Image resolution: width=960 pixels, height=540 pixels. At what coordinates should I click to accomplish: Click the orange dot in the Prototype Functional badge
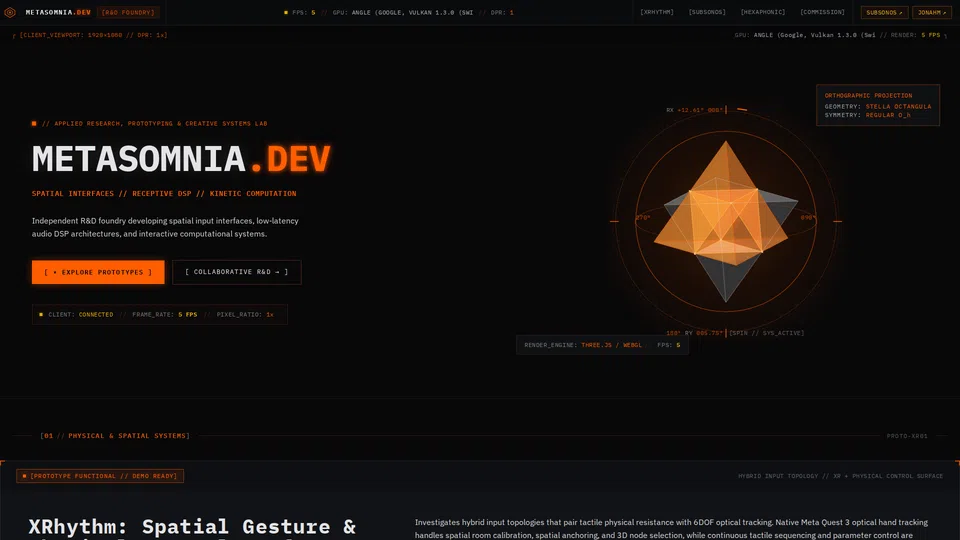point(24,476)
